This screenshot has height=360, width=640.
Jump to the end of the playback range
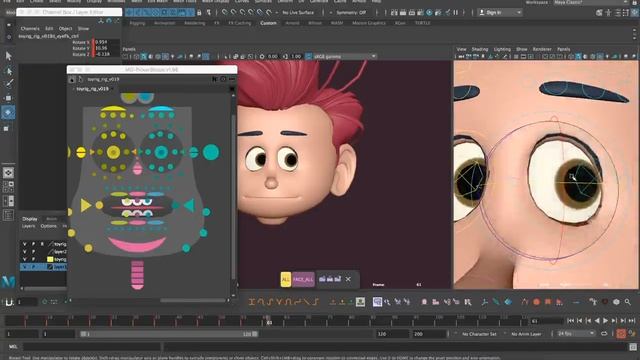[x=632, y=321]
